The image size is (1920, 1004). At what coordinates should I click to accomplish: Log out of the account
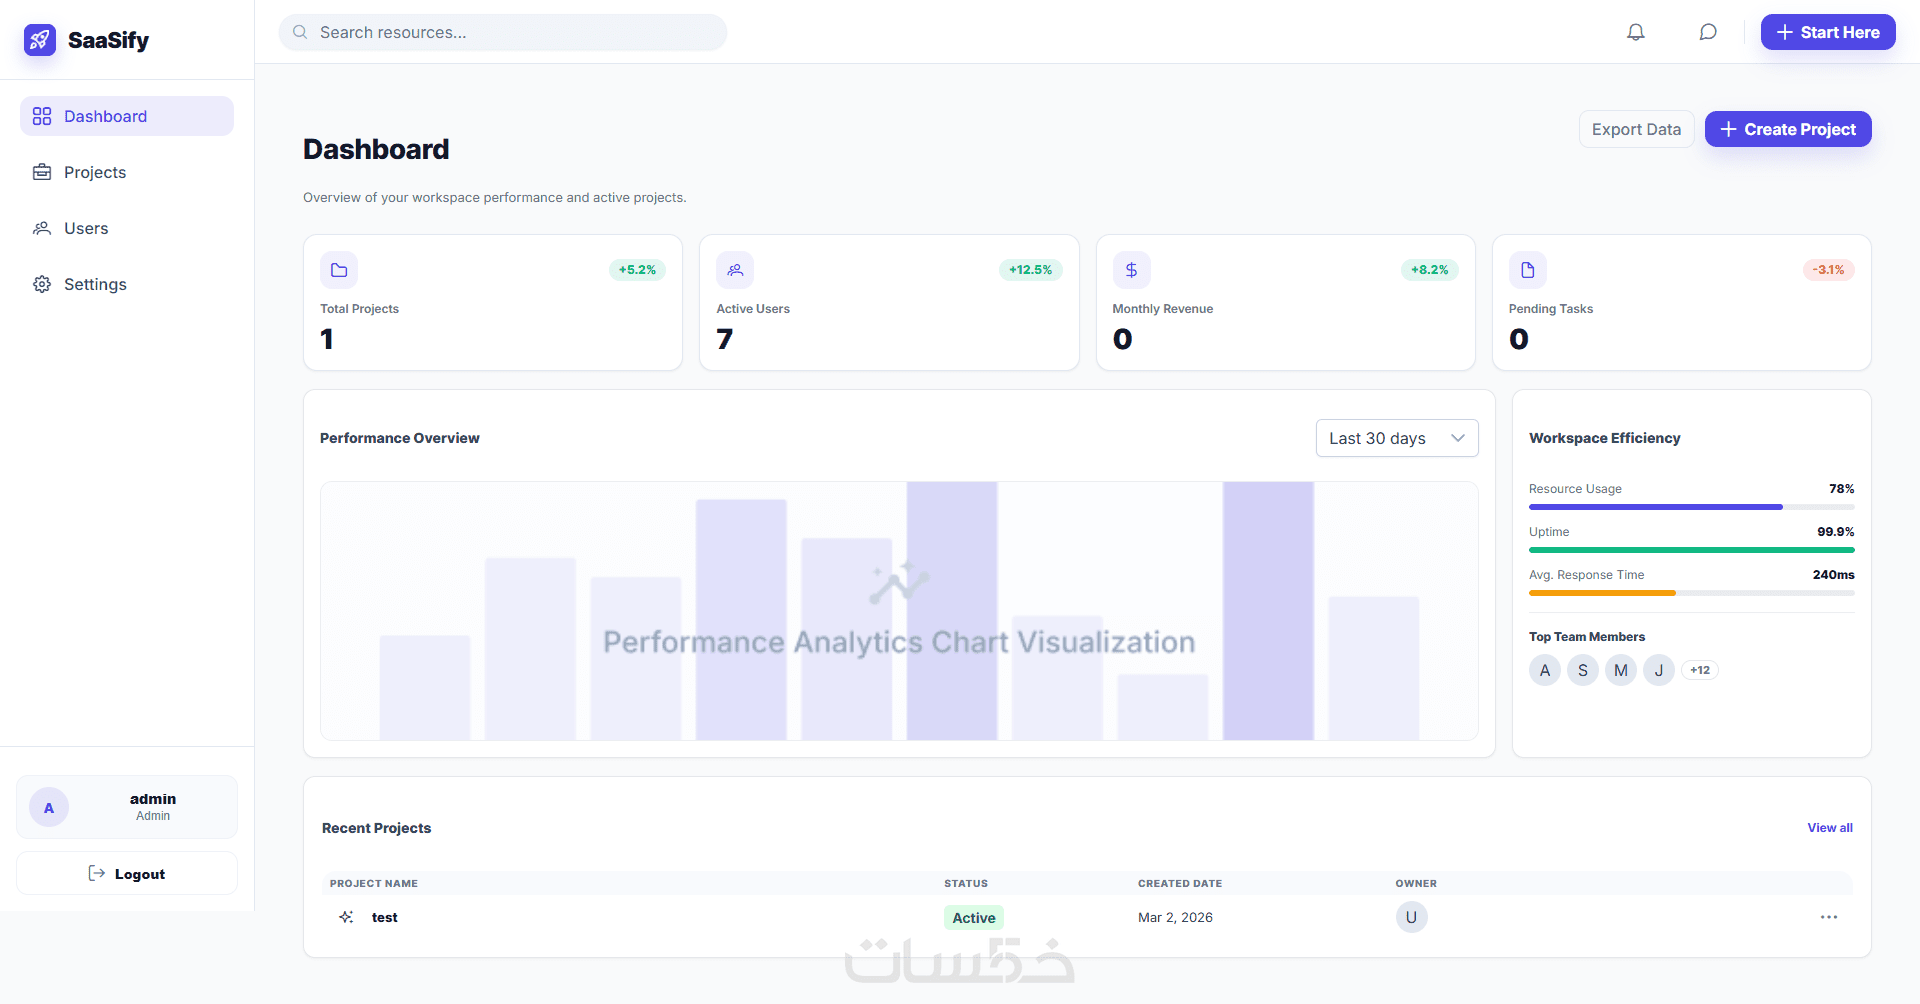click(x=127, y=873)
